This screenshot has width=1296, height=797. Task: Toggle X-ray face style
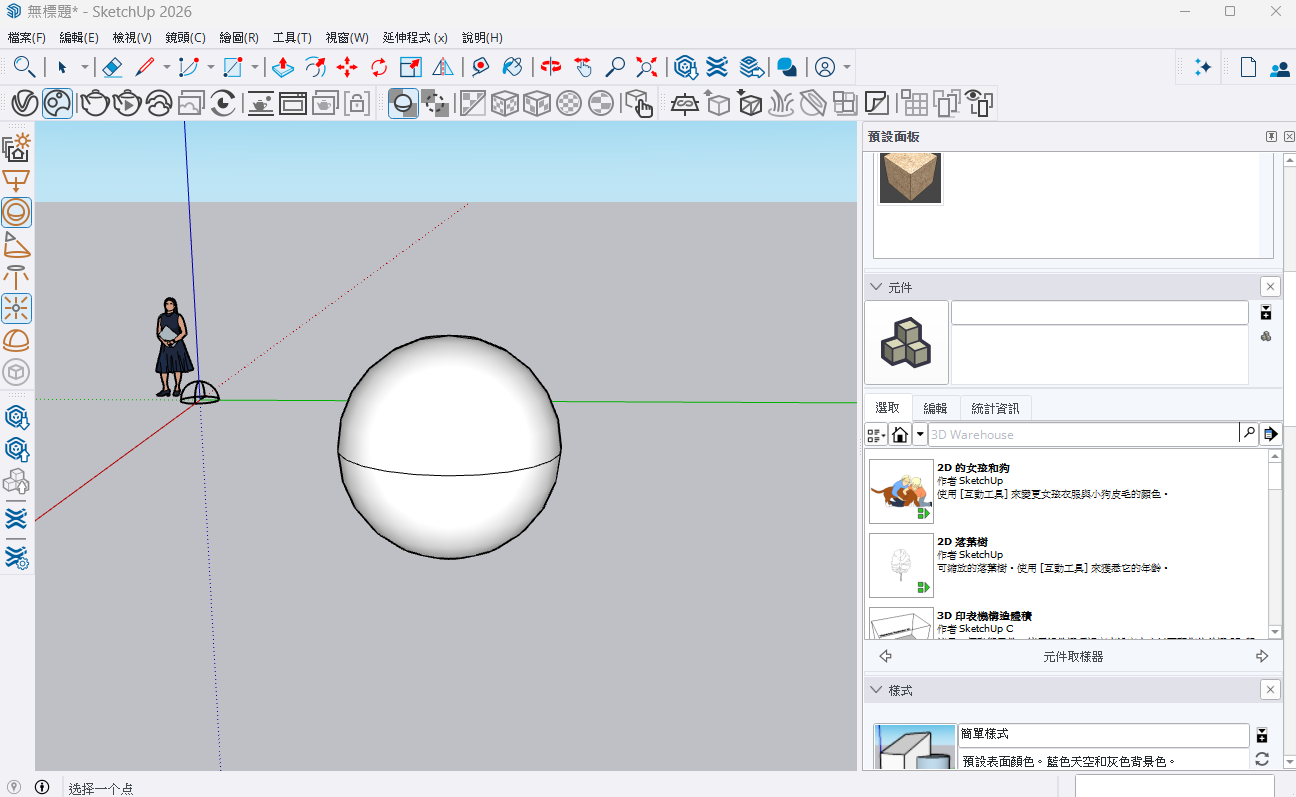(x=403, y=103)
